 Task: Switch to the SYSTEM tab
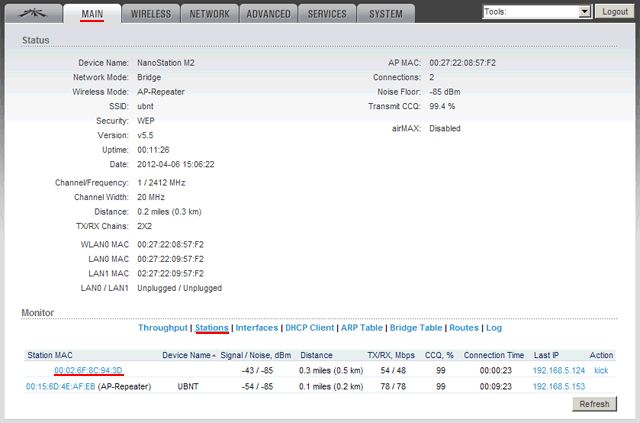[x=386, y=13]
